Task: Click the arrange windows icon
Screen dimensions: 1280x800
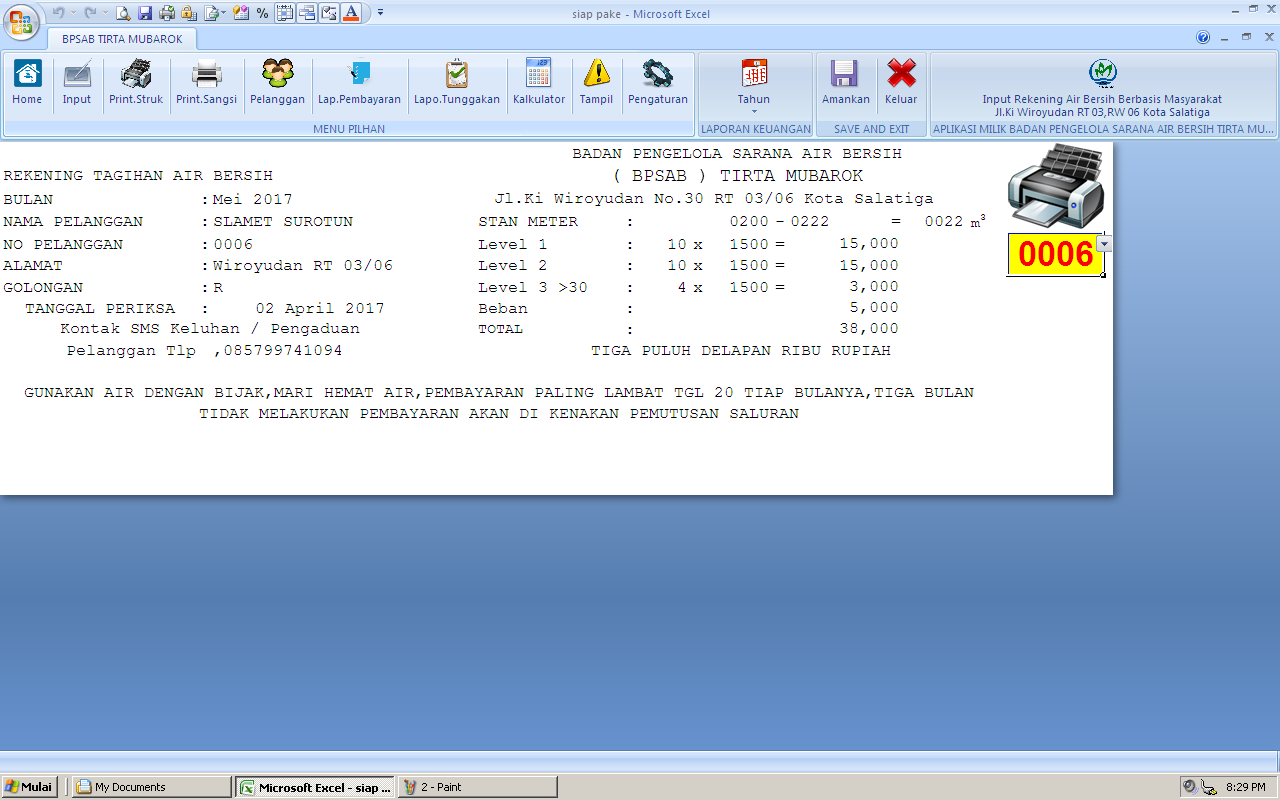Action: coord(306,13)
